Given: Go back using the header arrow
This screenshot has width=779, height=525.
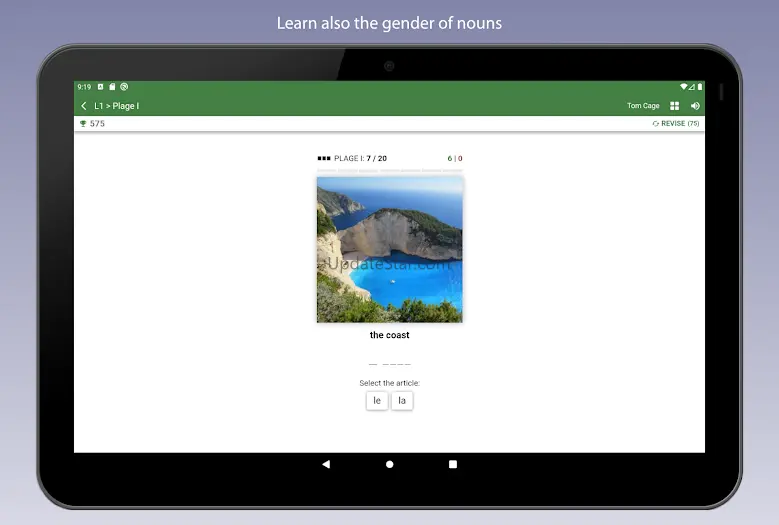Looking at the screenshot, I should point(84,106).
